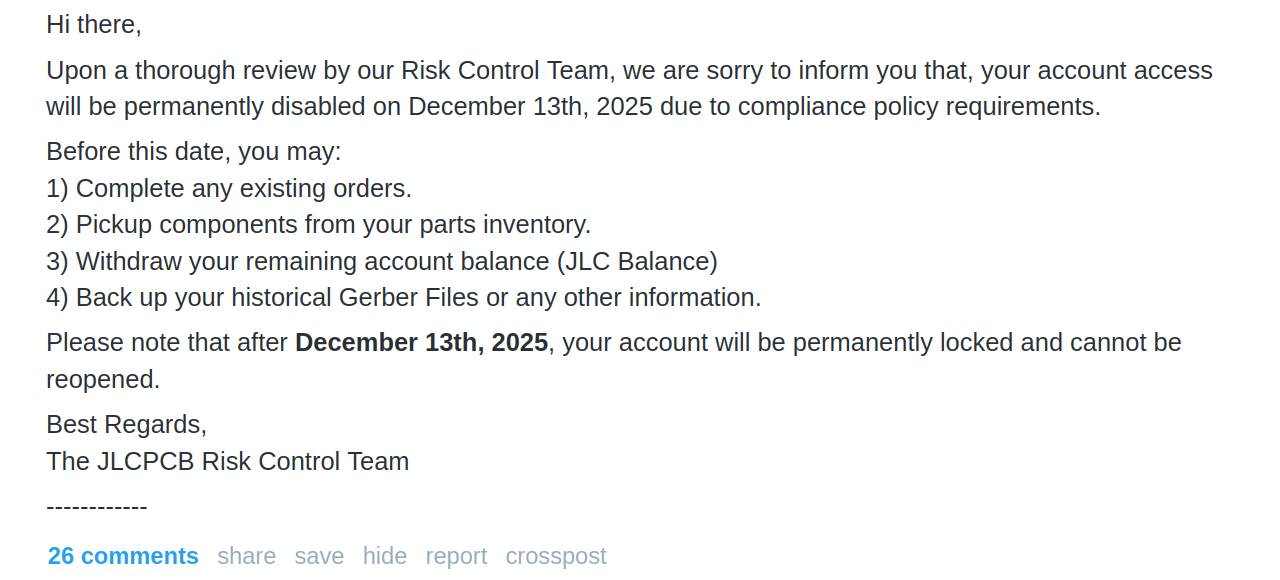Click the dashed separator line

click(96, 506)
